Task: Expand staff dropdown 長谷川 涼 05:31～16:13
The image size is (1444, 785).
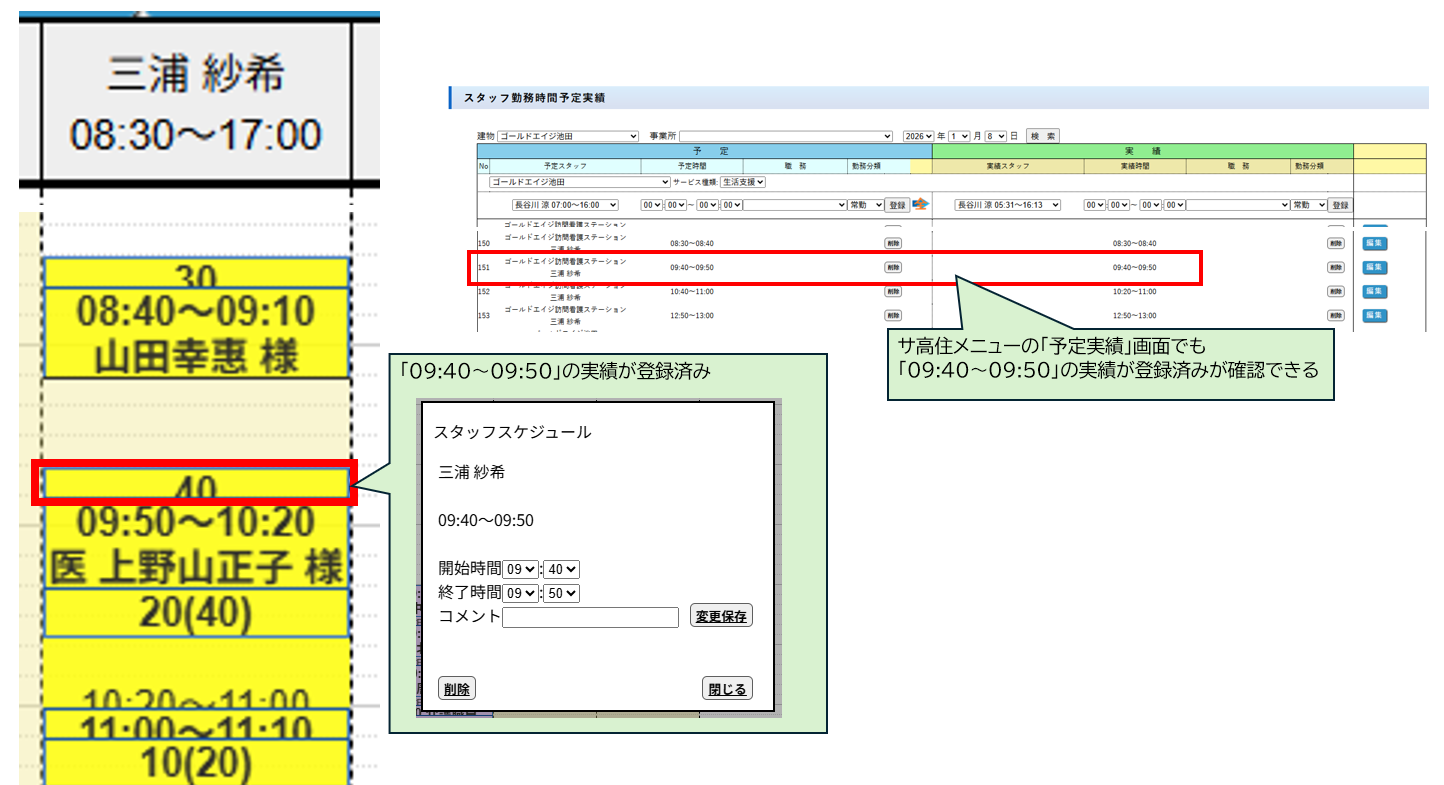Action: 1007,205
